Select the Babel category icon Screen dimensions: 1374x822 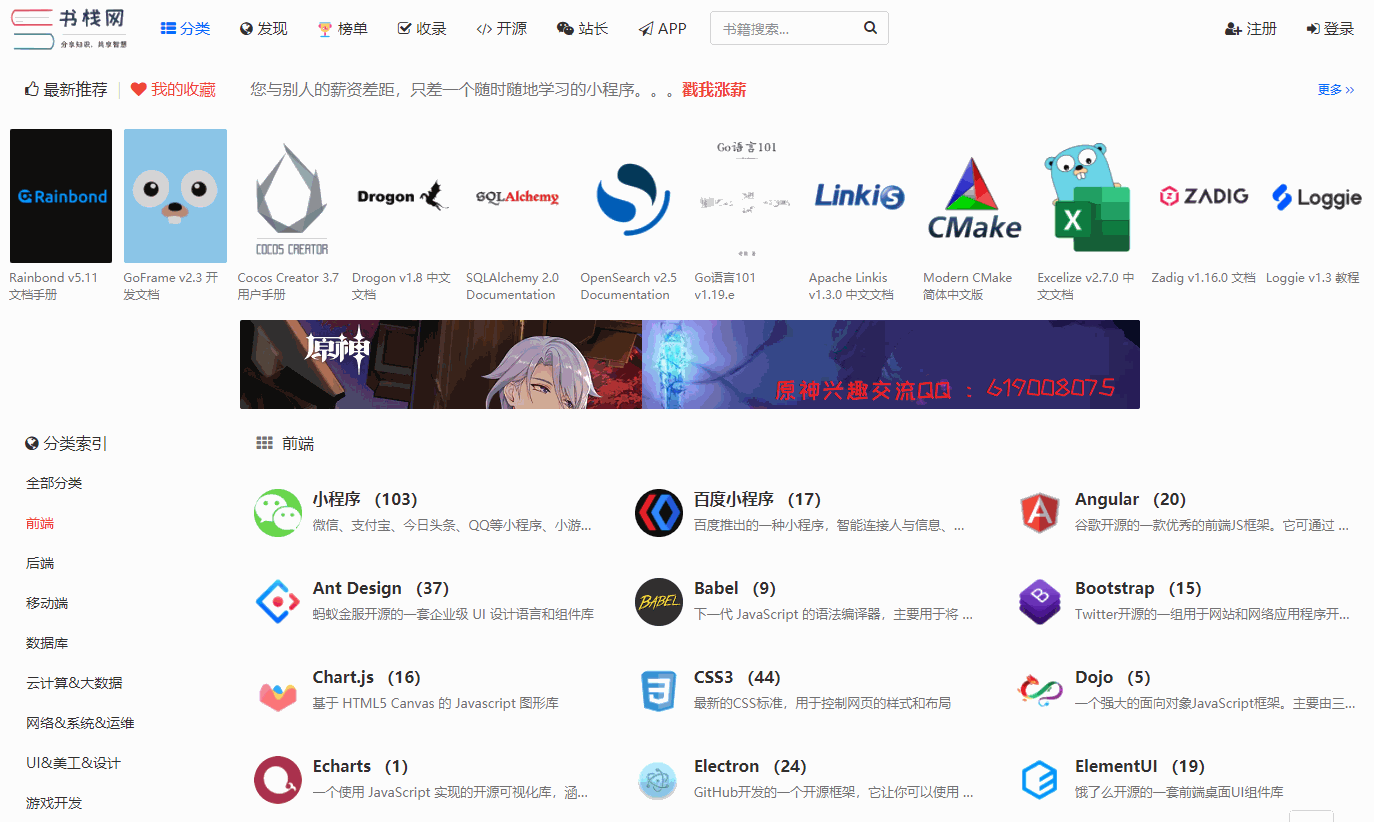click(x=658, y=601)
